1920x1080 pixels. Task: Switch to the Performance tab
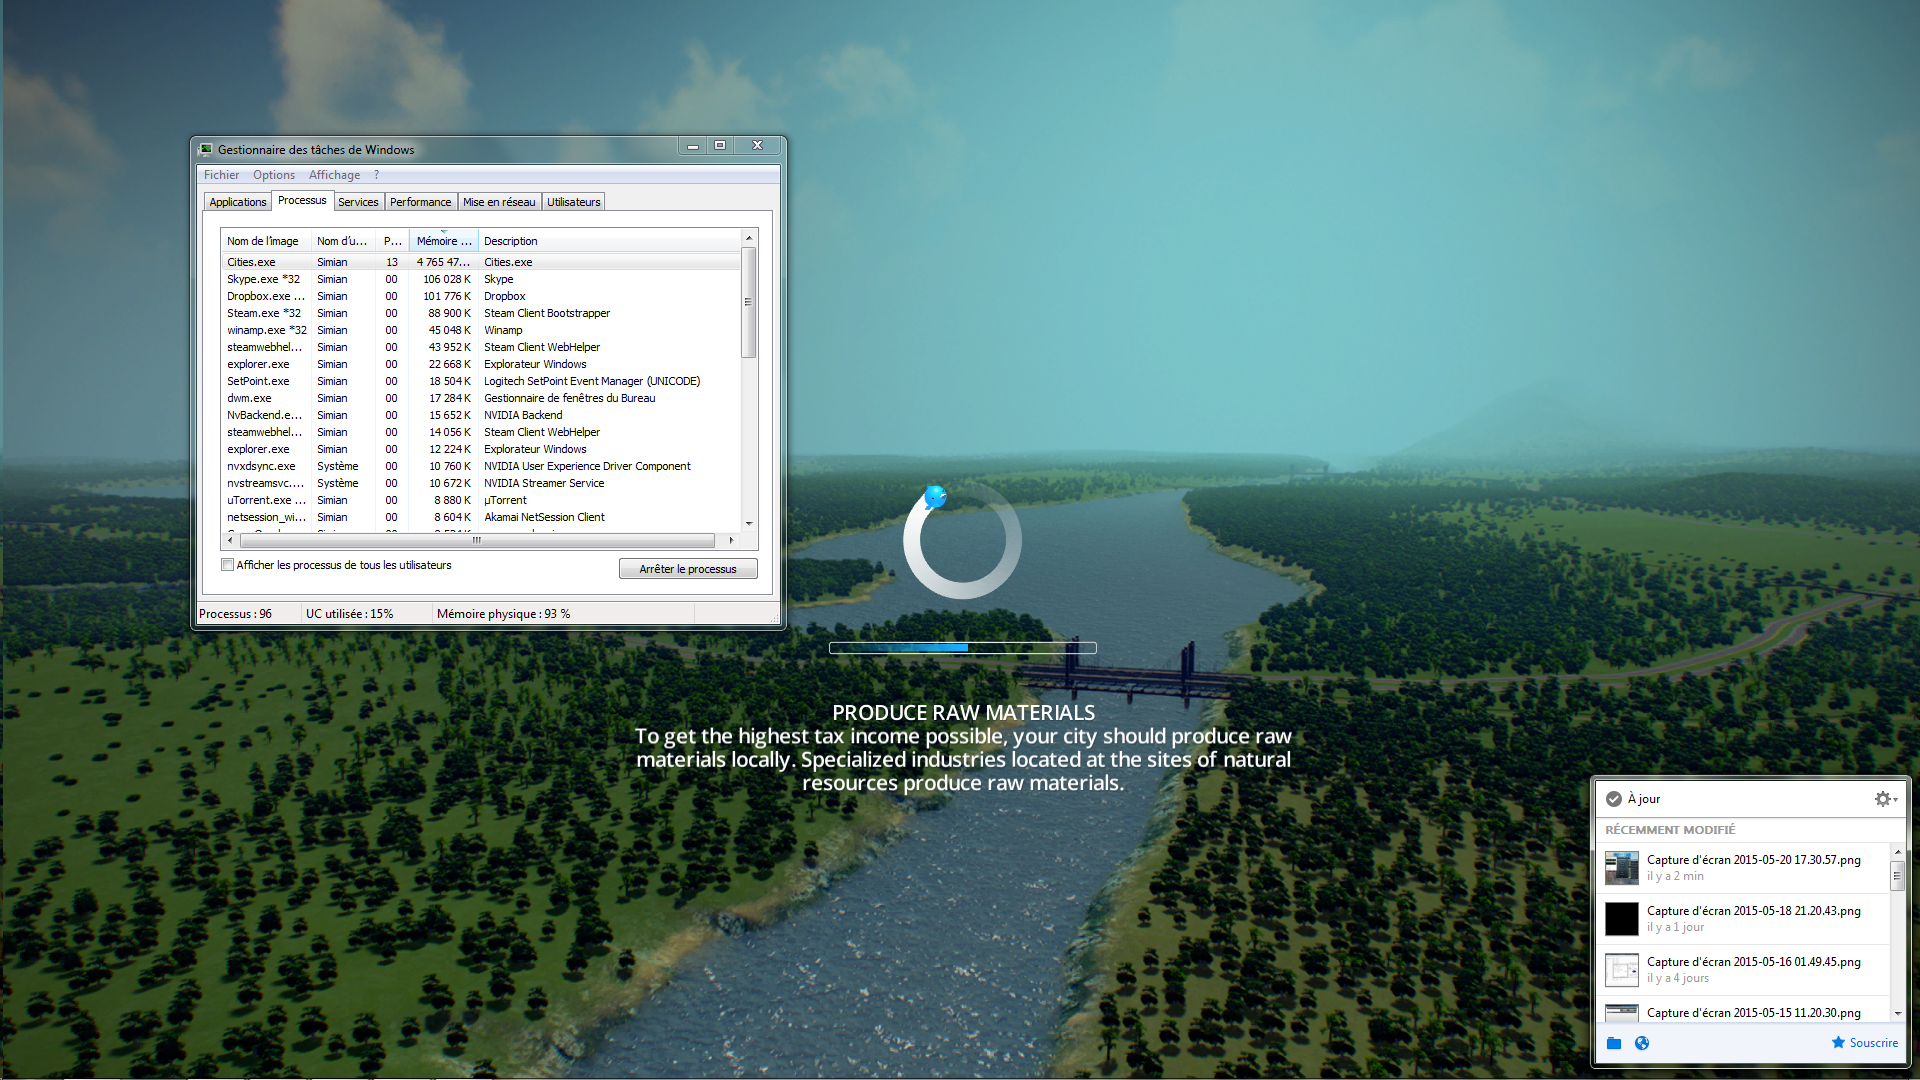(420, 202)
